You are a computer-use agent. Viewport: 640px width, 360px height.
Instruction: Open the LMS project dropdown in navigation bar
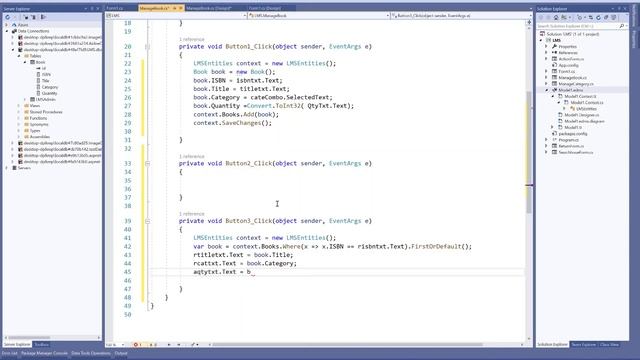(x=244, y=16)
